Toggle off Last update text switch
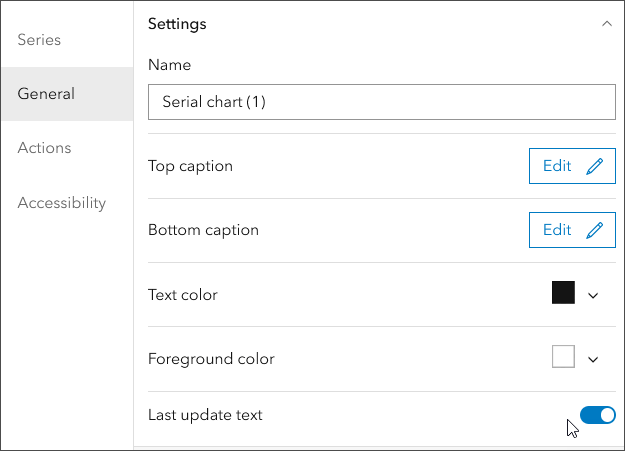625x451 pixels. [598, 415]
